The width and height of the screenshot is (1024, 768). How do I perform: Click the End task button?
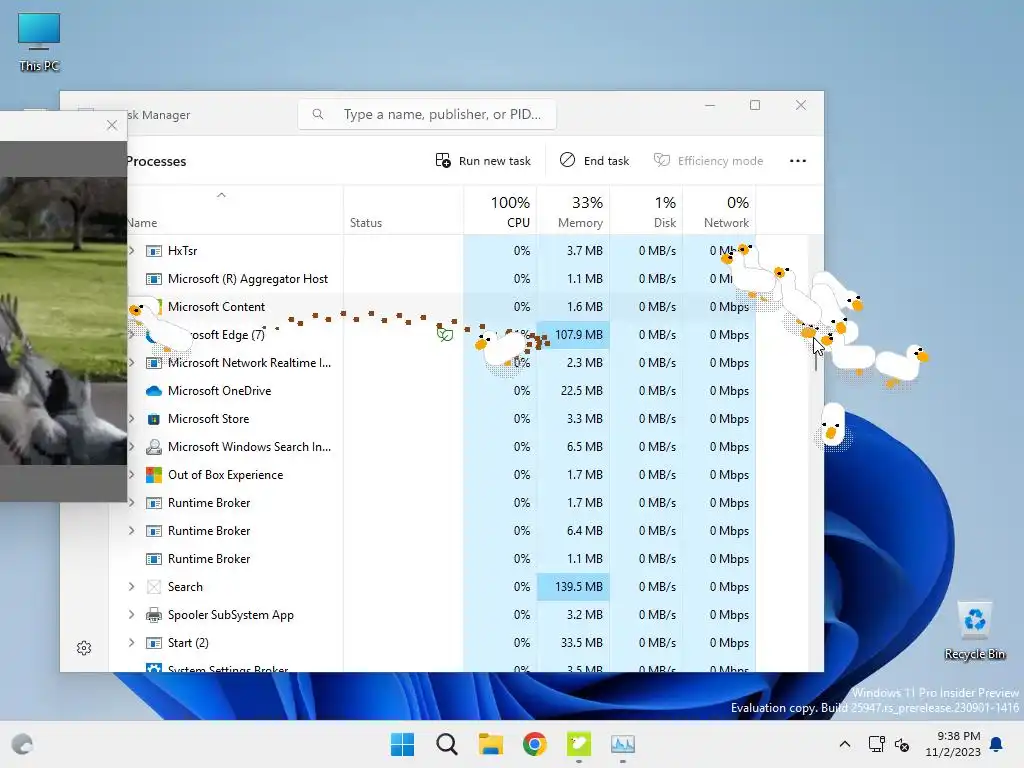tap(594, 161)
